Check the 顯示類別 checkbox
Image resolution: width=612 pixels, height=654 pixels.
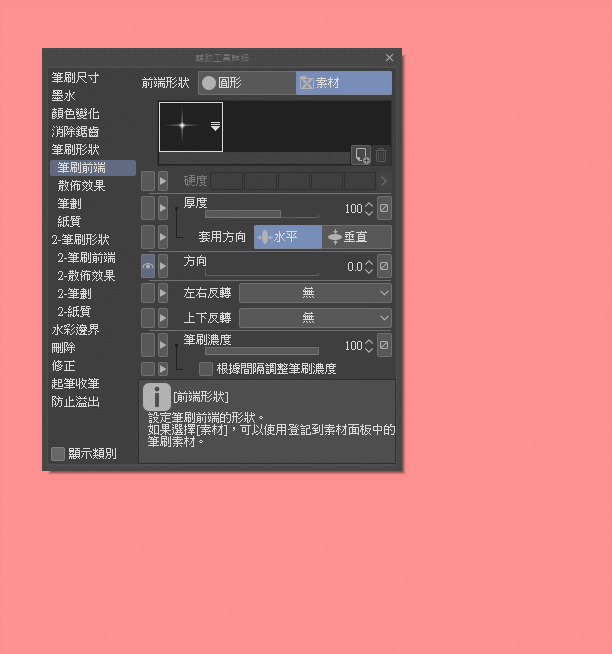(x=58, y=454)
